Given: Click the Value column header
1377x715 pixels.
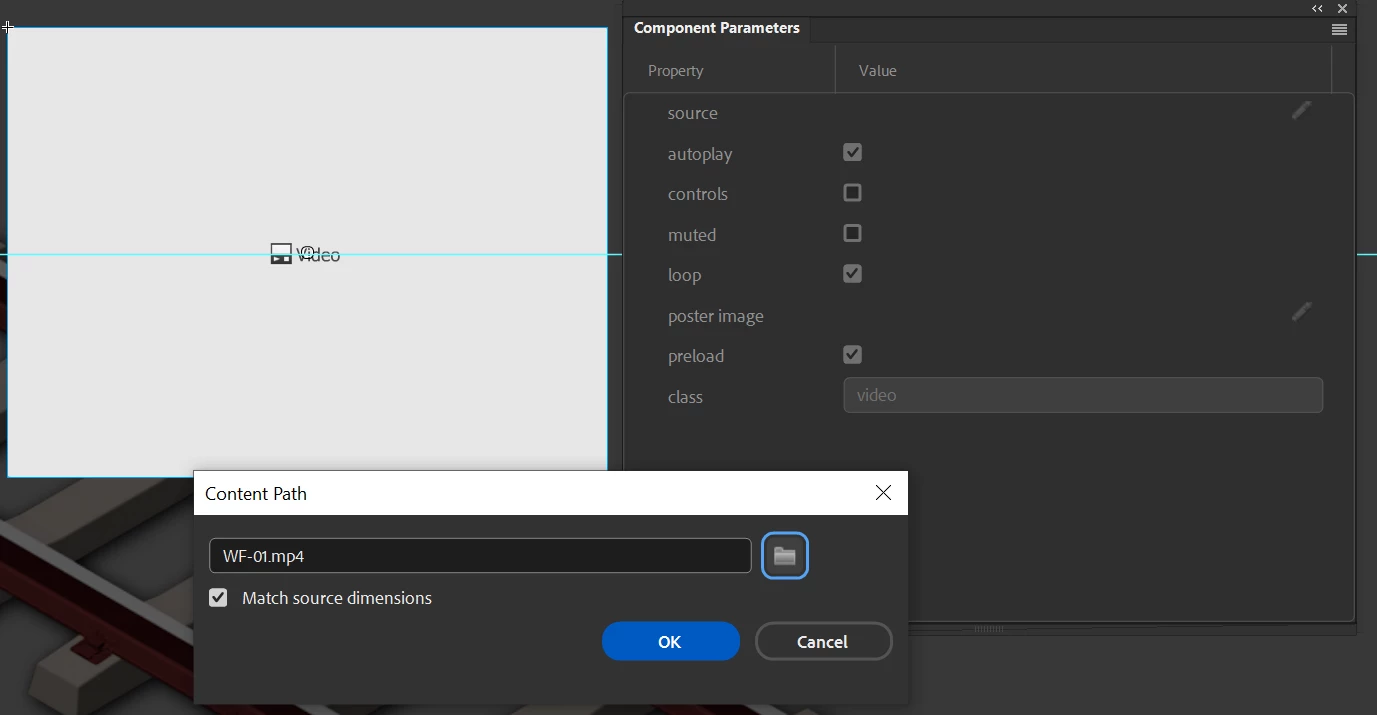Looking at the screenshot, I should [878, 71].
